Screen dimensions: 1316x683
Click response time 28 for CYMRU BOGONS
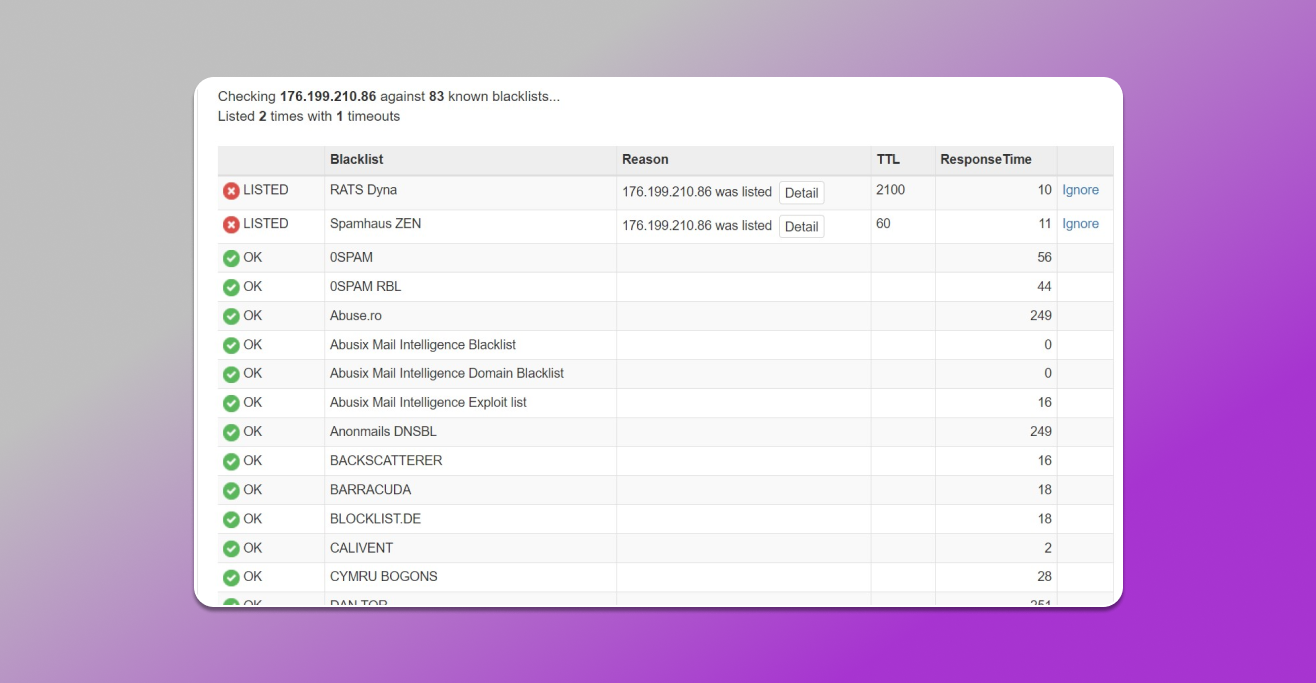[1044, 576]
